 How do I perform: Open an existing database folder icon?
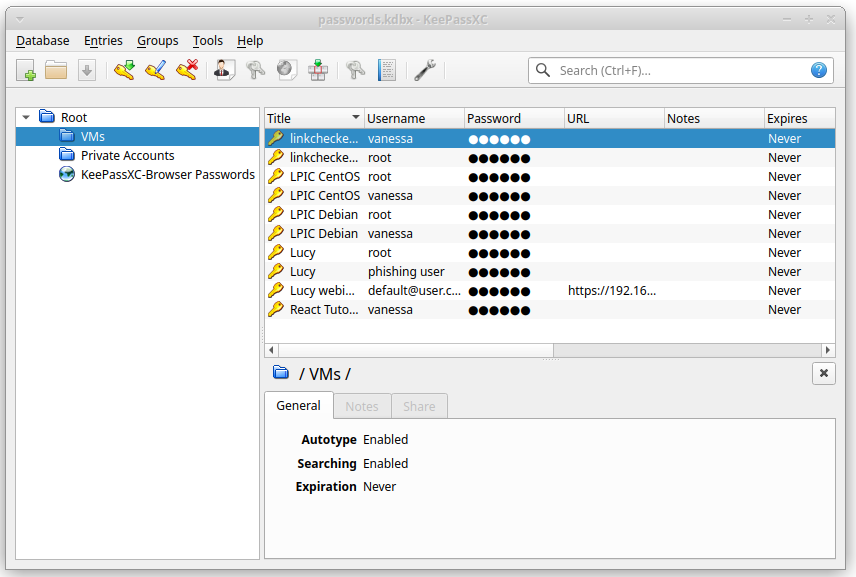56,70
